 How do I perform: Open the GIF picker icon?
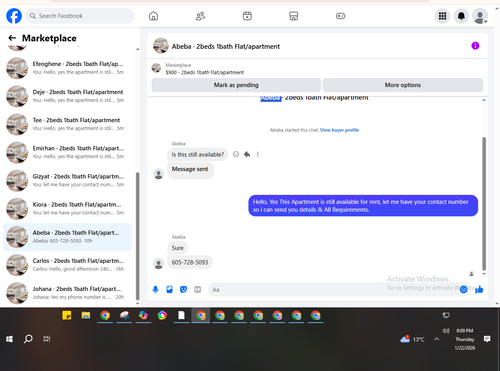(198, 289)
